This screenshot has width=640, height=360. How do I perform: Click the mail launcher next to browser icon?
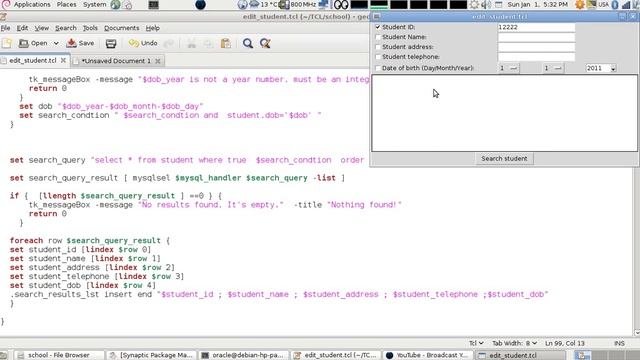click(x=128, y=5)
